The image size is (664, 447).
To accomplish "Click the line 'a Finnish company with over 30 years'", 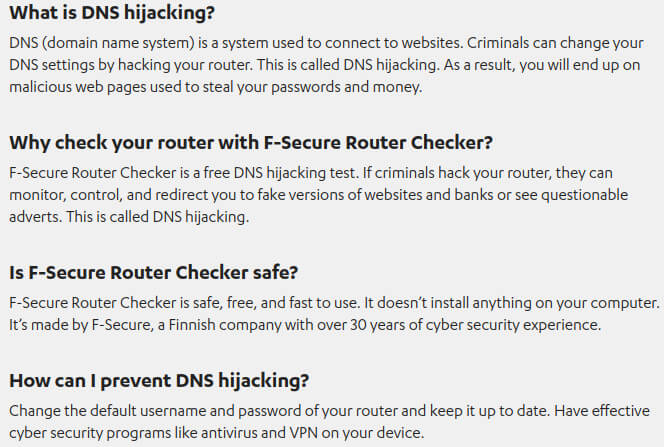I will (x=305, y=325).
